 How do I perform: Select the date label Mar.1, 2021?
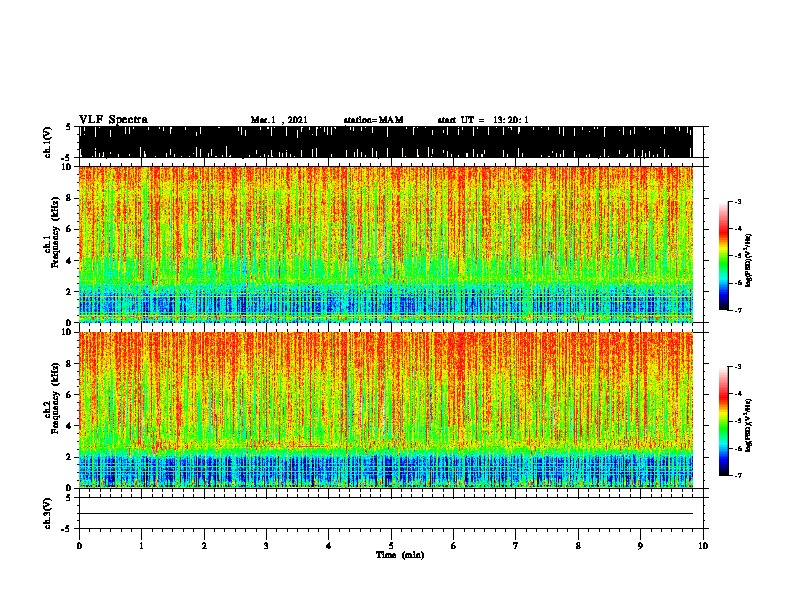tap(279, 120)
